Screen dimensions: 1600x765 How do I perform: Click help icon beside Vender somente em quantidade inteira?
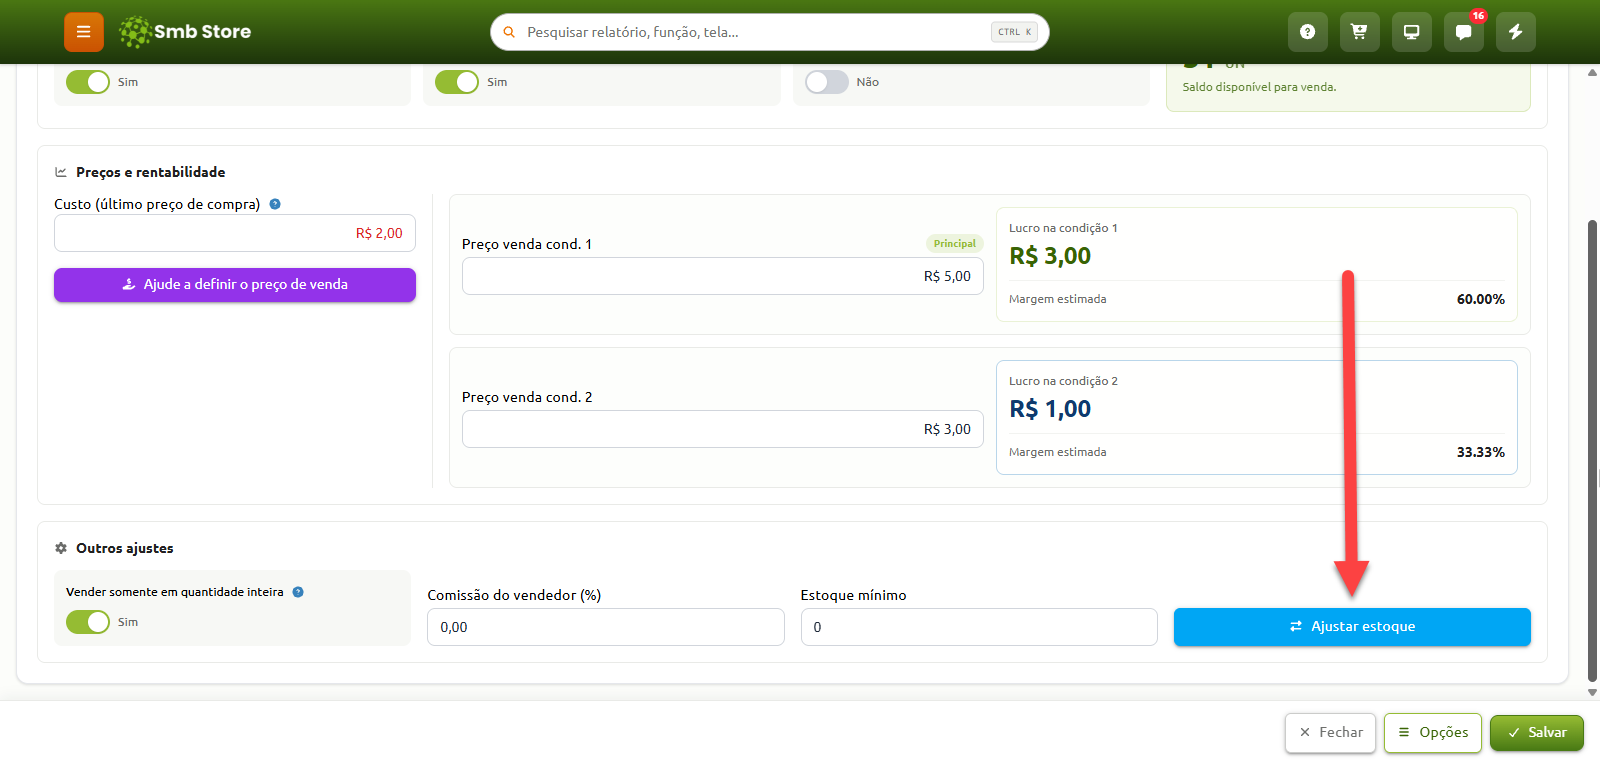[x=298, y=592]
